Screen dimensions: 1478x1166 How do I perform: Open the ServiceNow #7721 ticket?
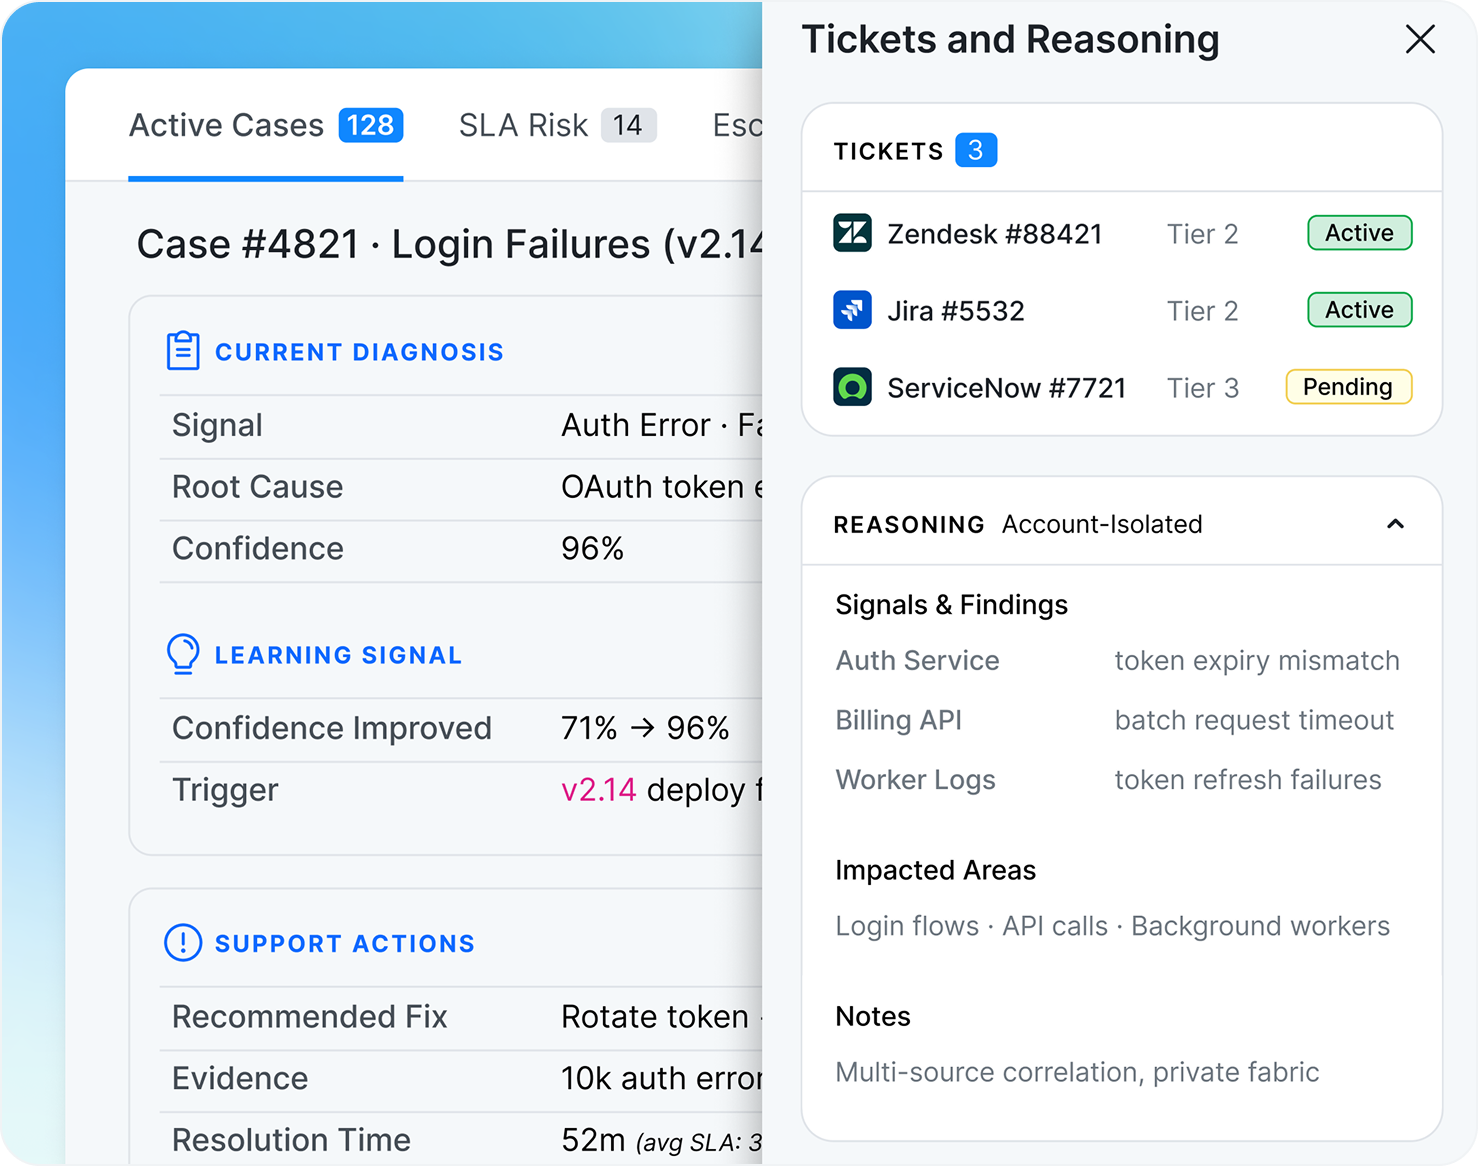coord(1006,388)
